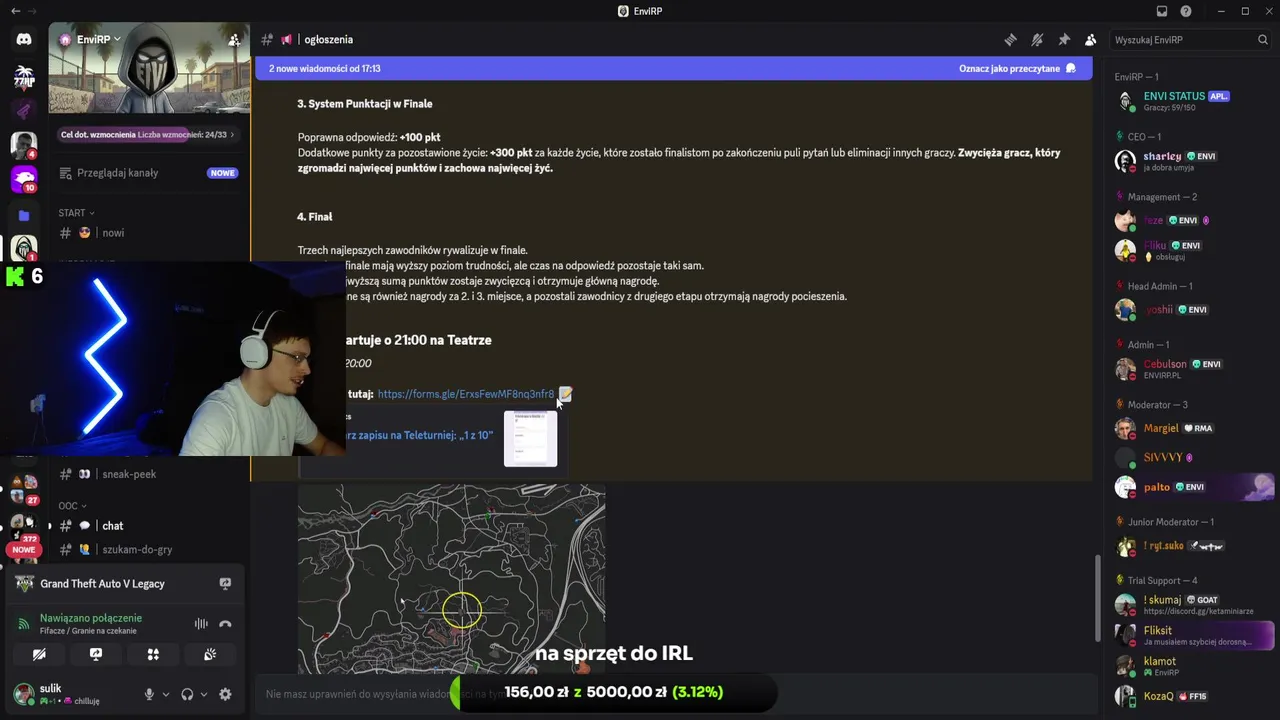Select the ogłoszenia channel title
The width and height of the screenshot is (1280, 720).
[328, 40]
